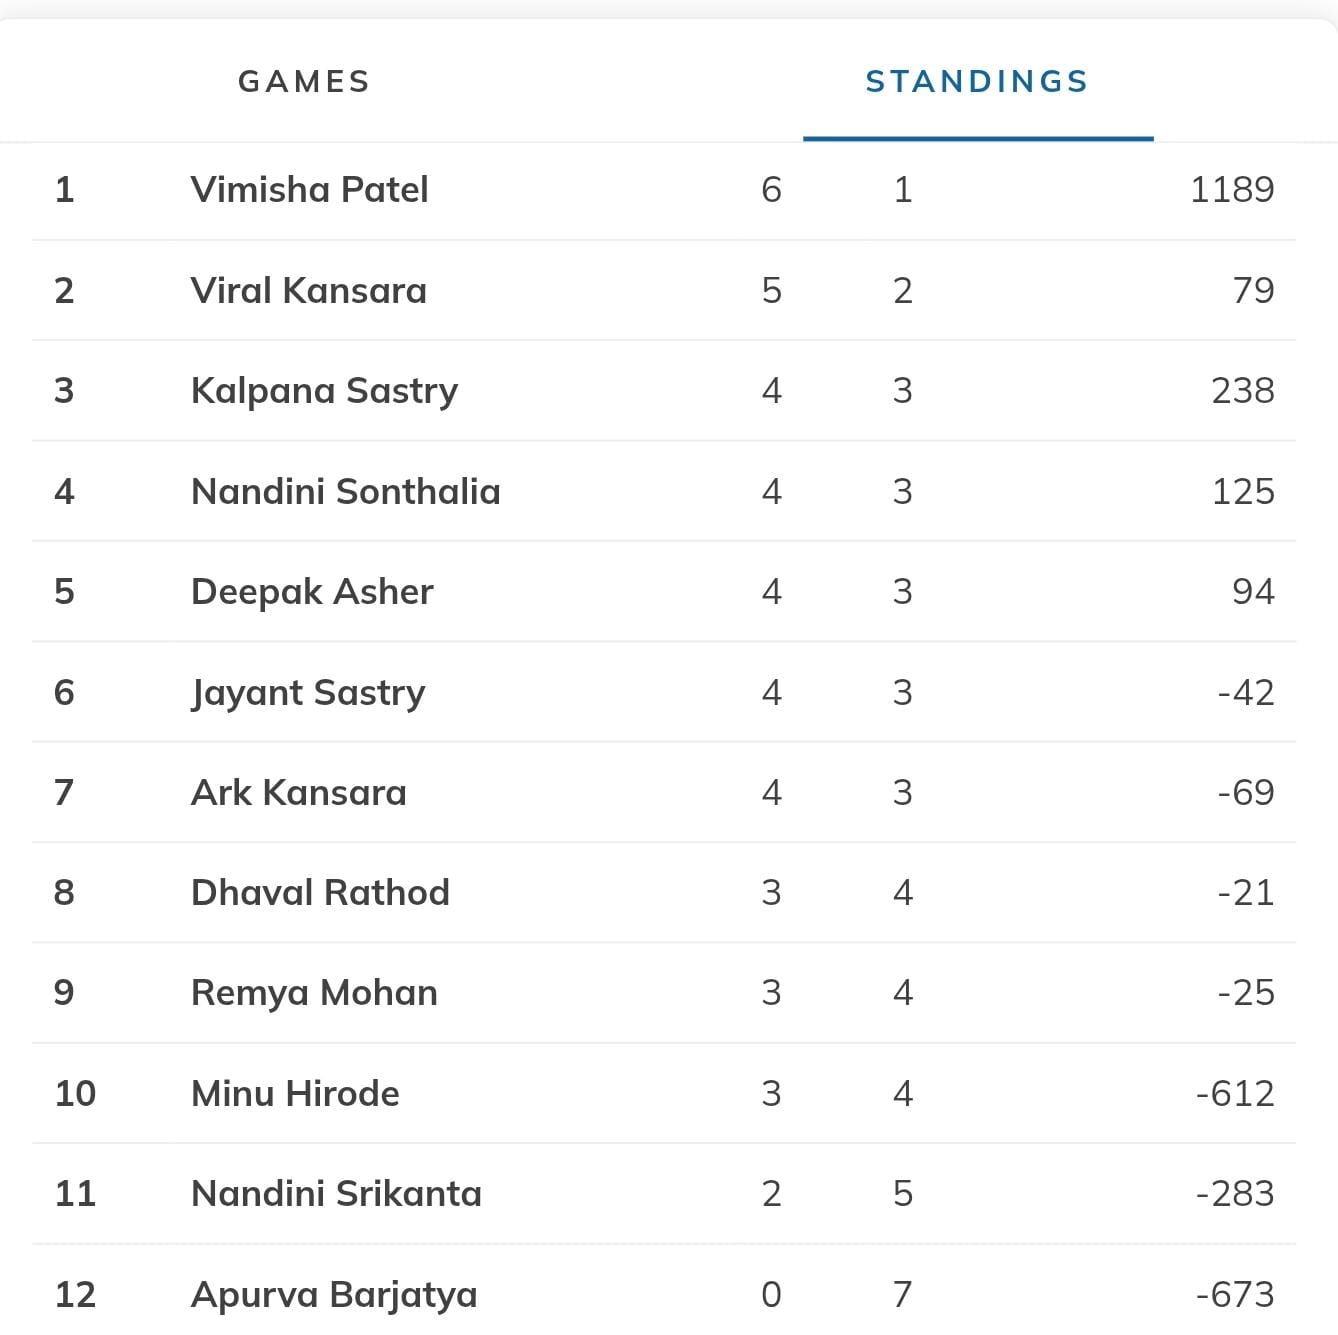Select Jayant Sastry from the list
The image size is (1338, 1335).
pyautogui.click(x=308, y=692)
